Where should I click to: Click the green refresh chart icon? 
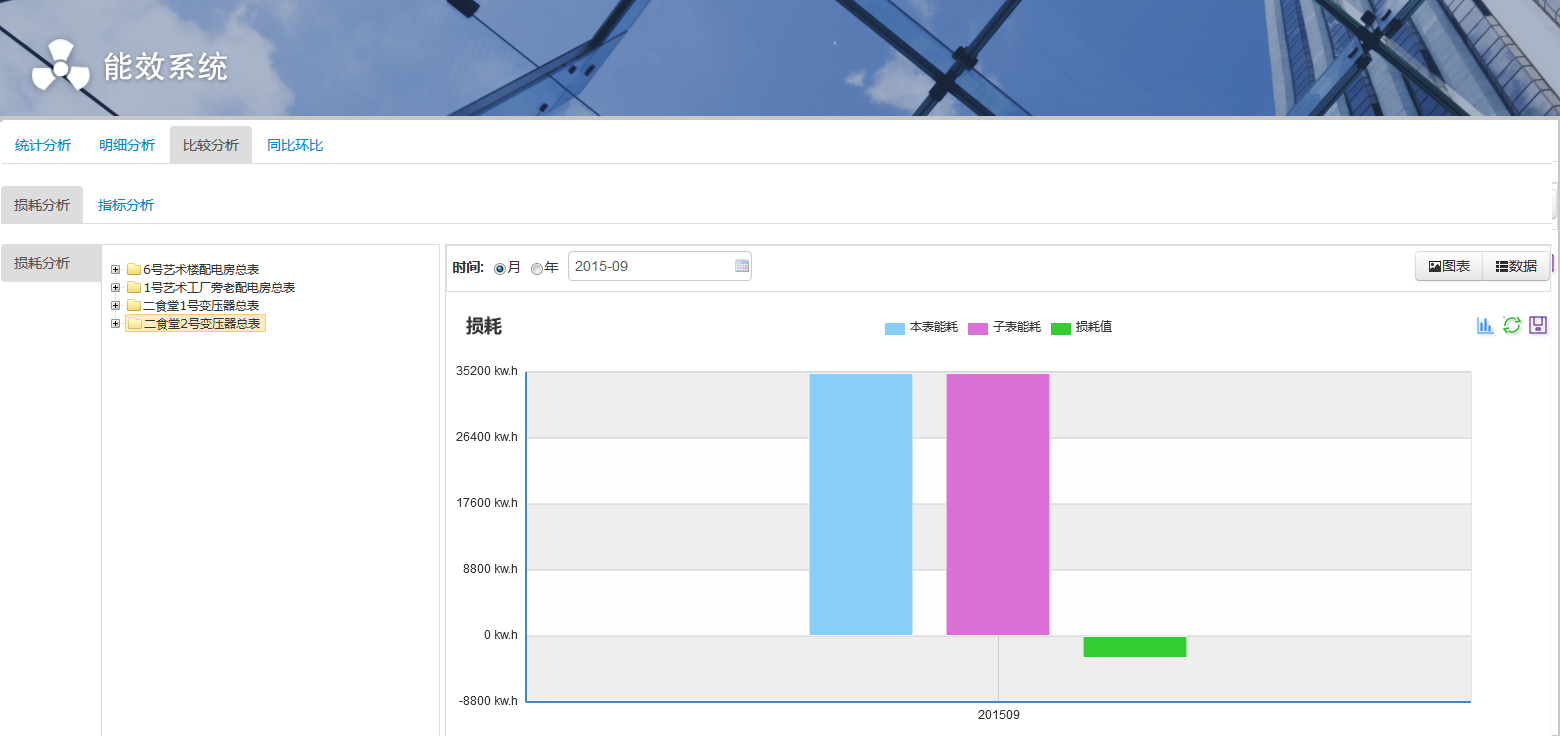pyautogui.click(x=1512, y=325)
